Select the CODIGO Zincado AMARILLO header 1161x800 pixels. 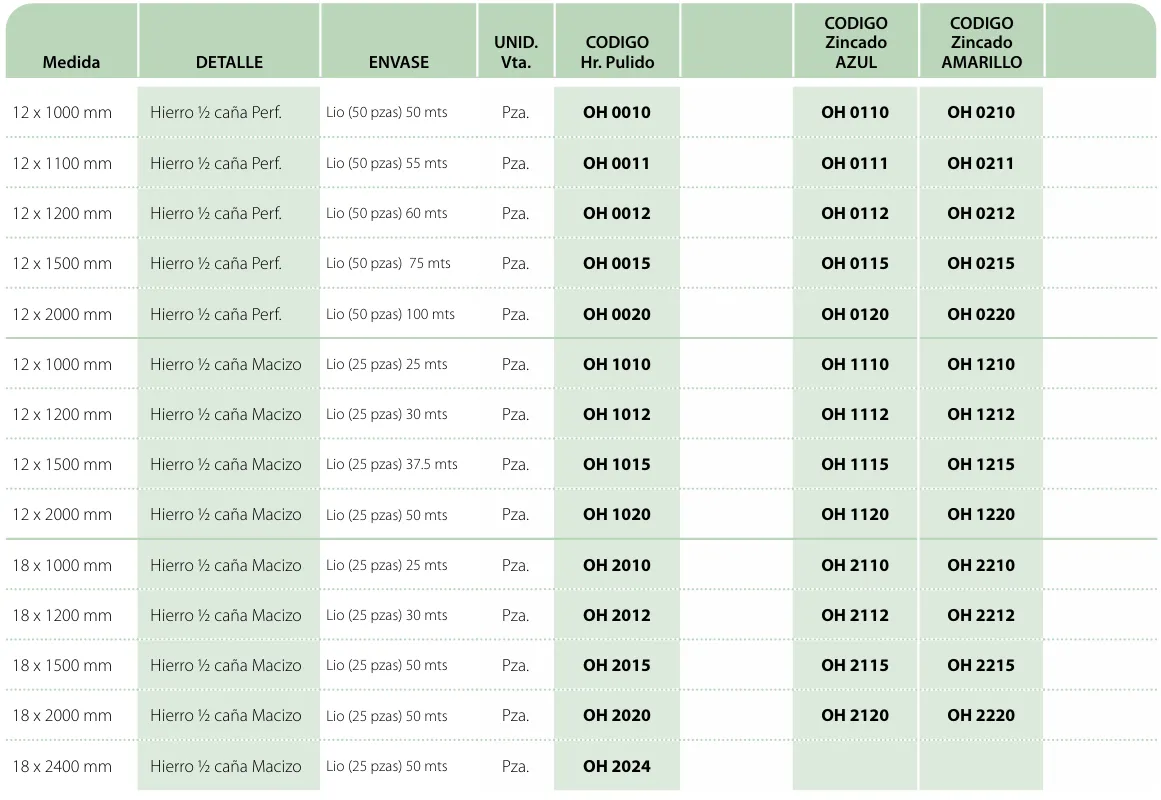pos(981,43)
